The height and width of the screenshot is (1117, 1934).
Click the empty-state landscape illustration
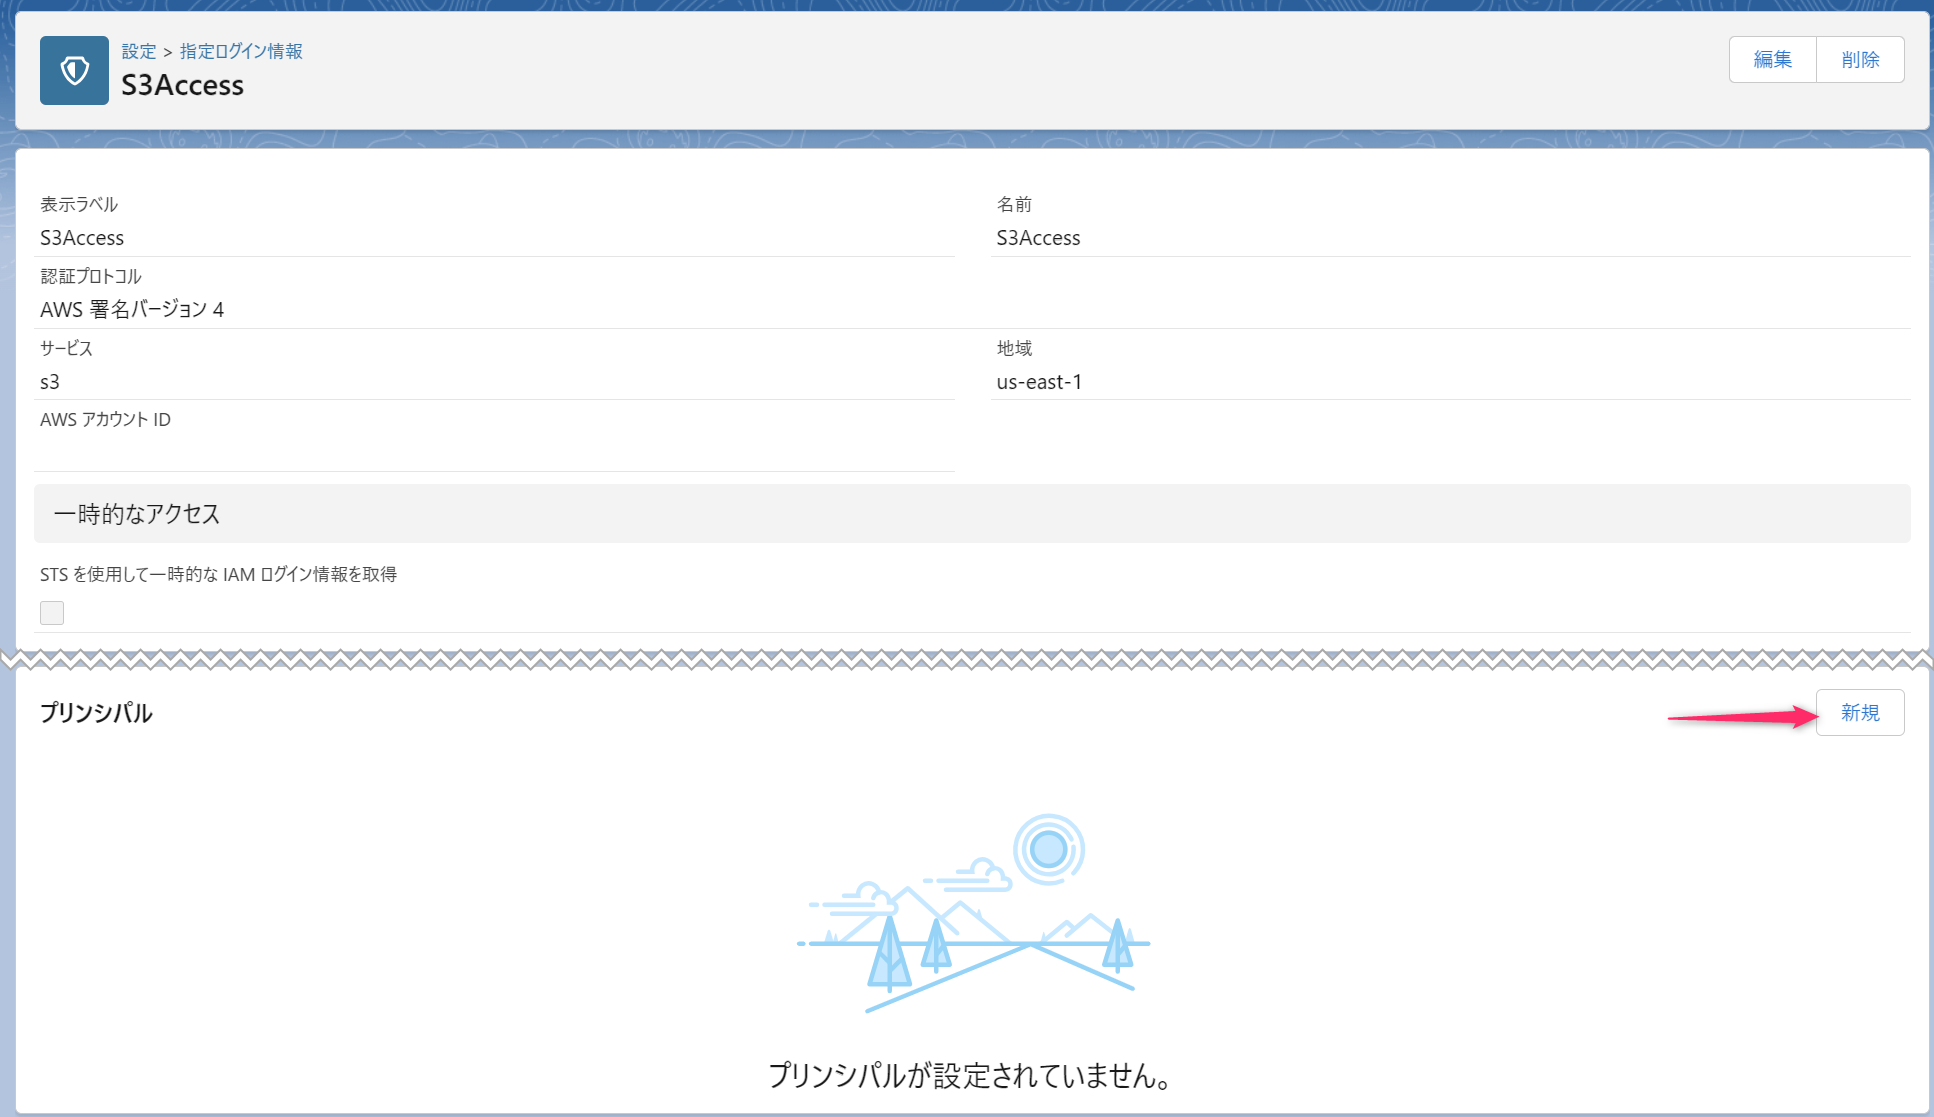coord(972,945)
